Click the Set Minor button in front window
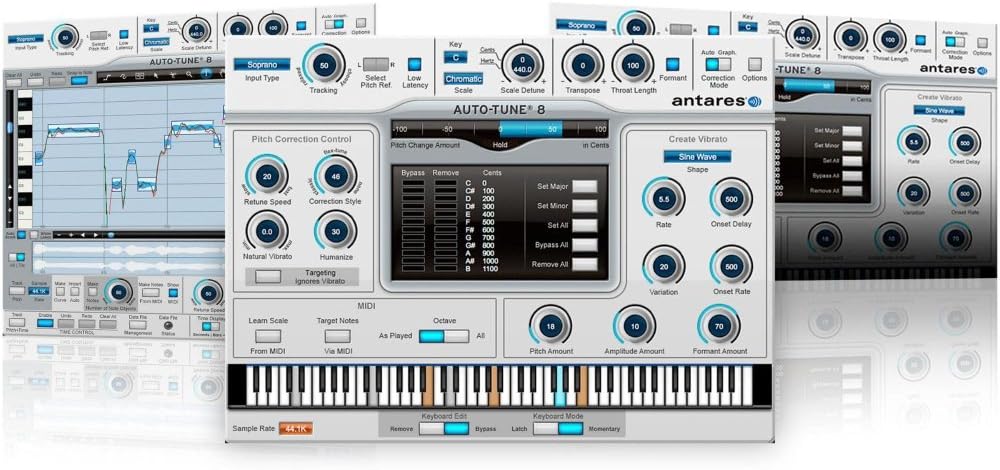1000x470 pixels. coord(585,206)
